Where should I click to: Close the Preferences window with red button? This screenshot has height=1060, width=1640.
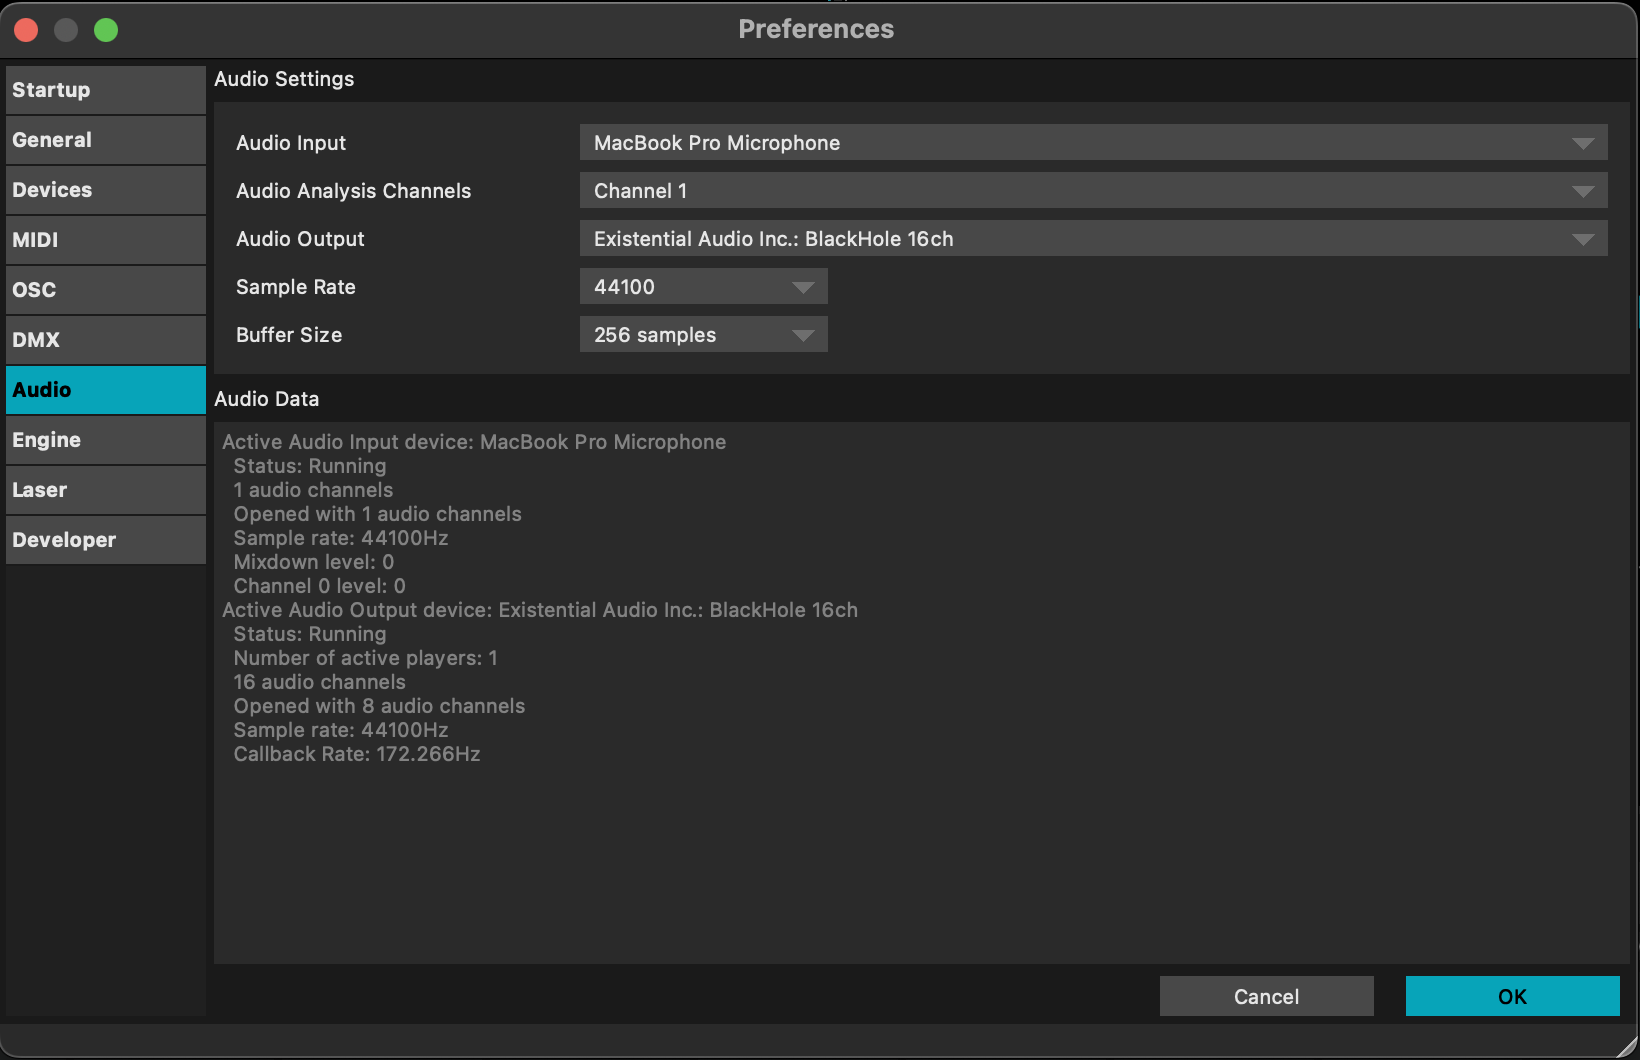pyautogui.click(x=27, y=30)
